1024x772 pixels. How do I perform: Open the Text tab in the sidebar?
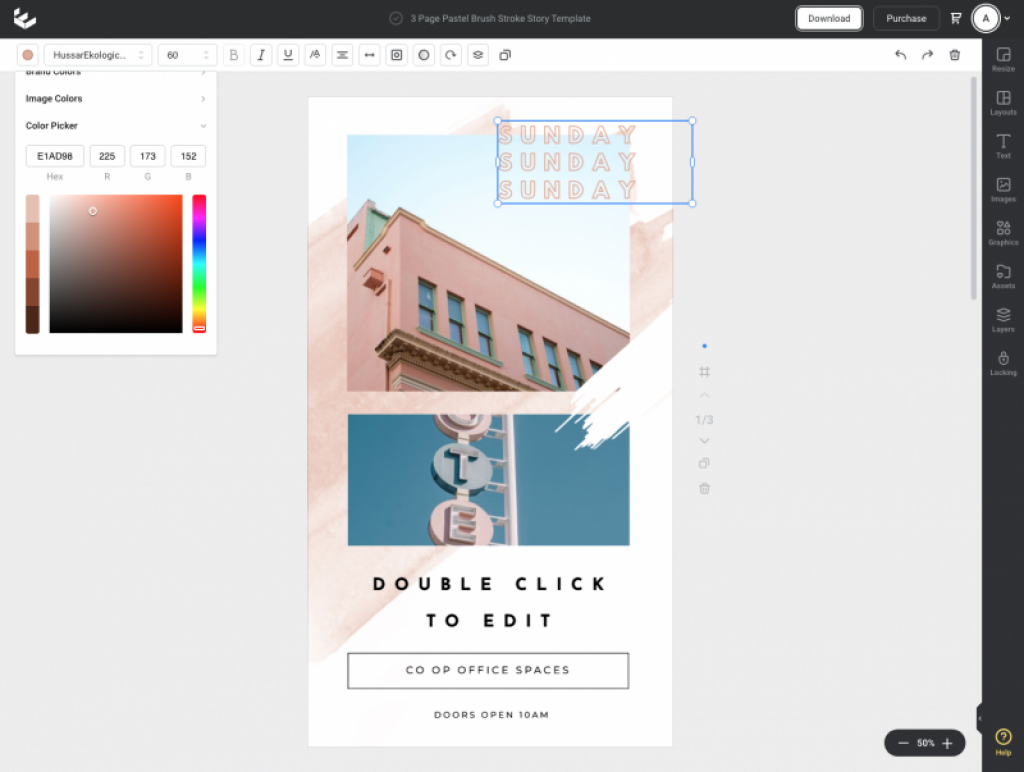(1003, 146)
